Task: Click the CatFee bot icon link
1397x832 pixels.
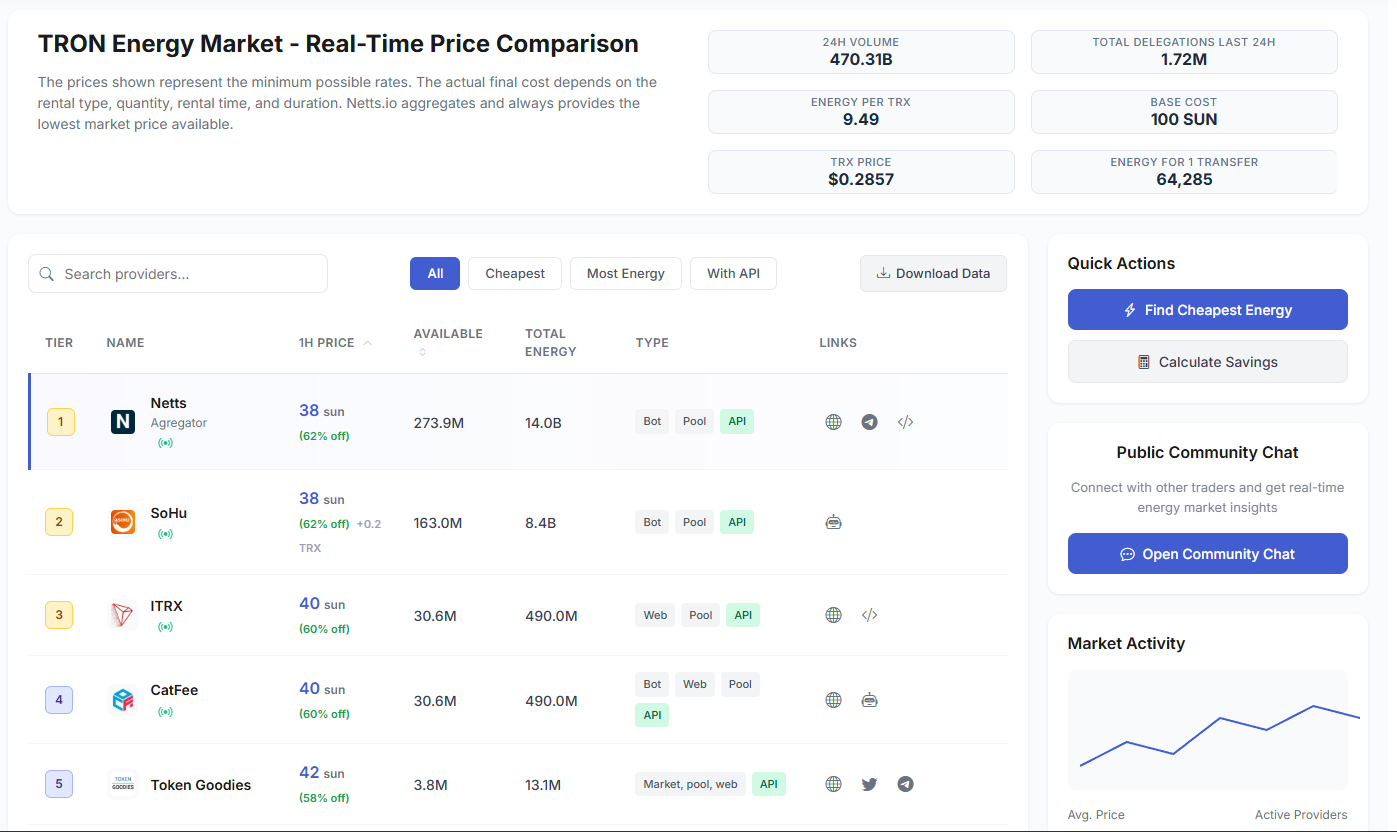Action: click(x=869, y=700)
